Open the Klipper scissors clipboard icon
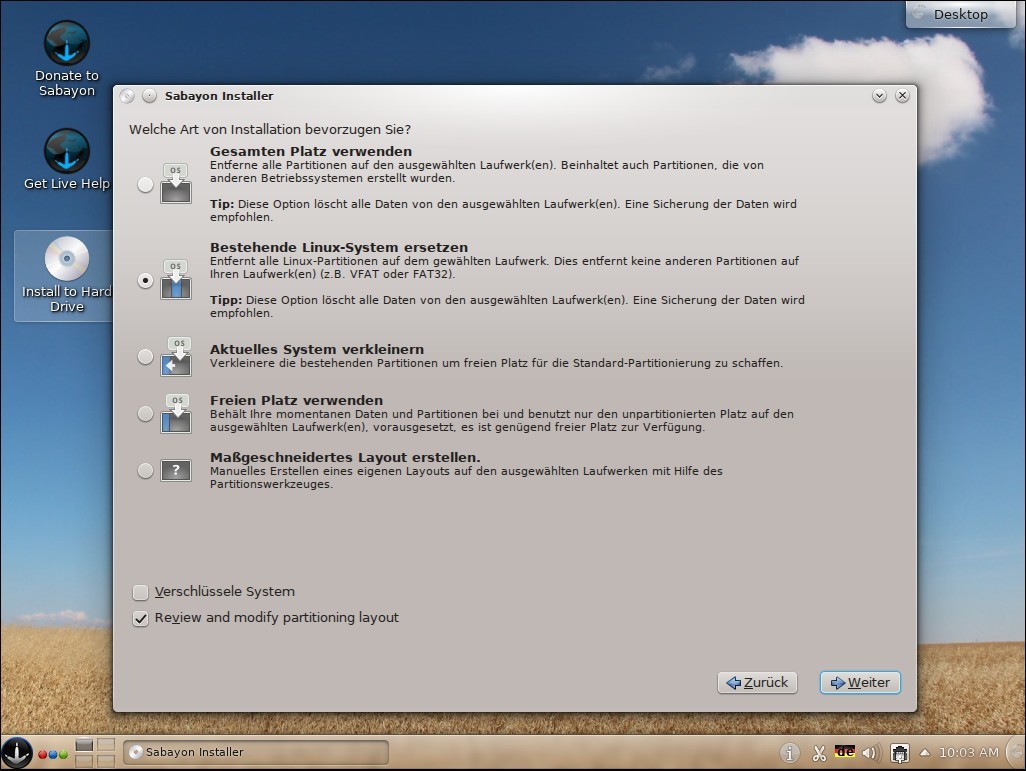 819,753
